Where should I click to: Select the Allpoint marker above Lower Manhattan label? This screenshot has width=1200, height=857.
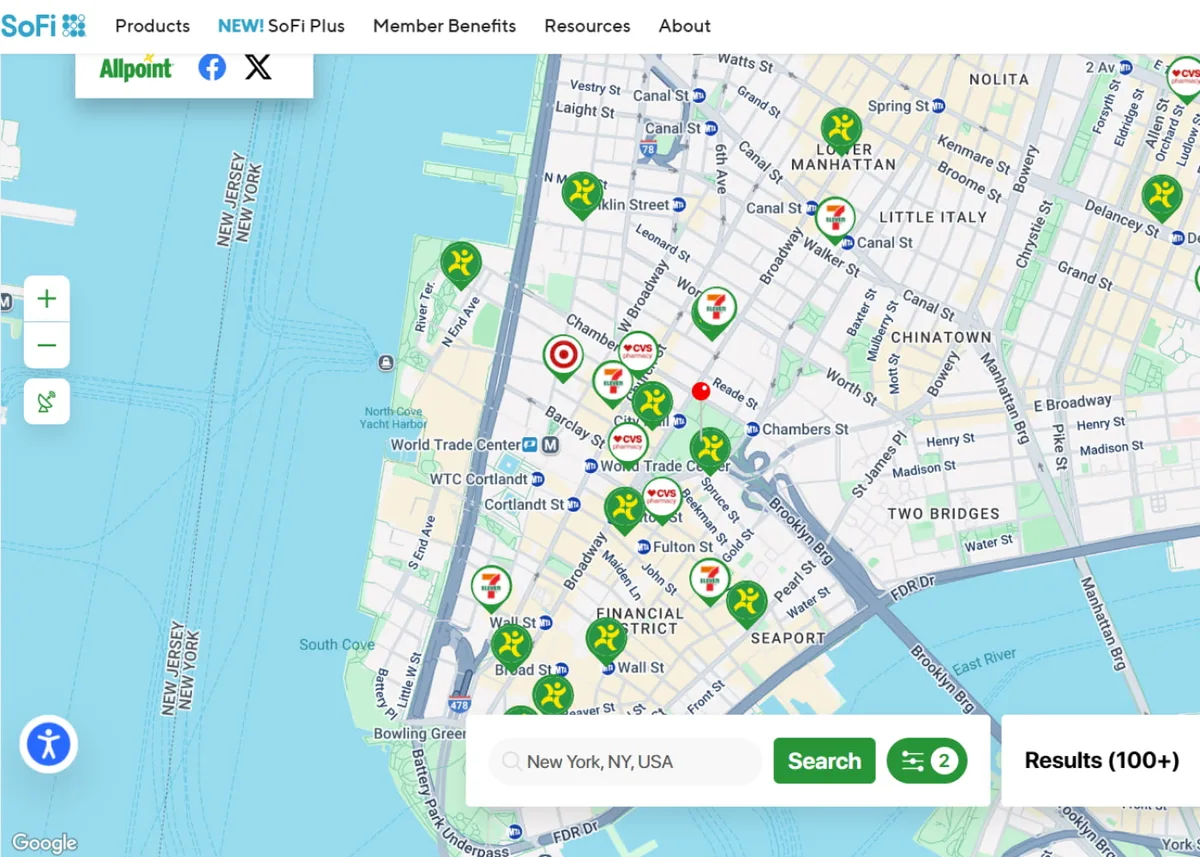coord(842,131)
